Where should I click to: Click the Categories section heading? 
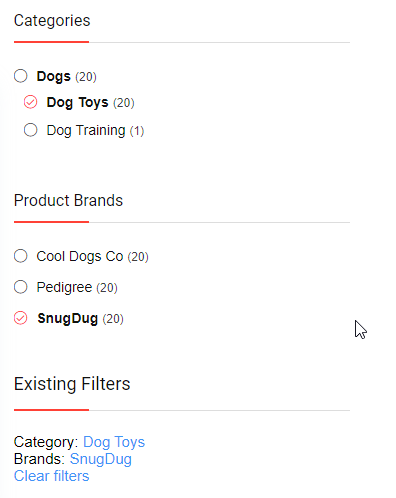click(52, 21)
